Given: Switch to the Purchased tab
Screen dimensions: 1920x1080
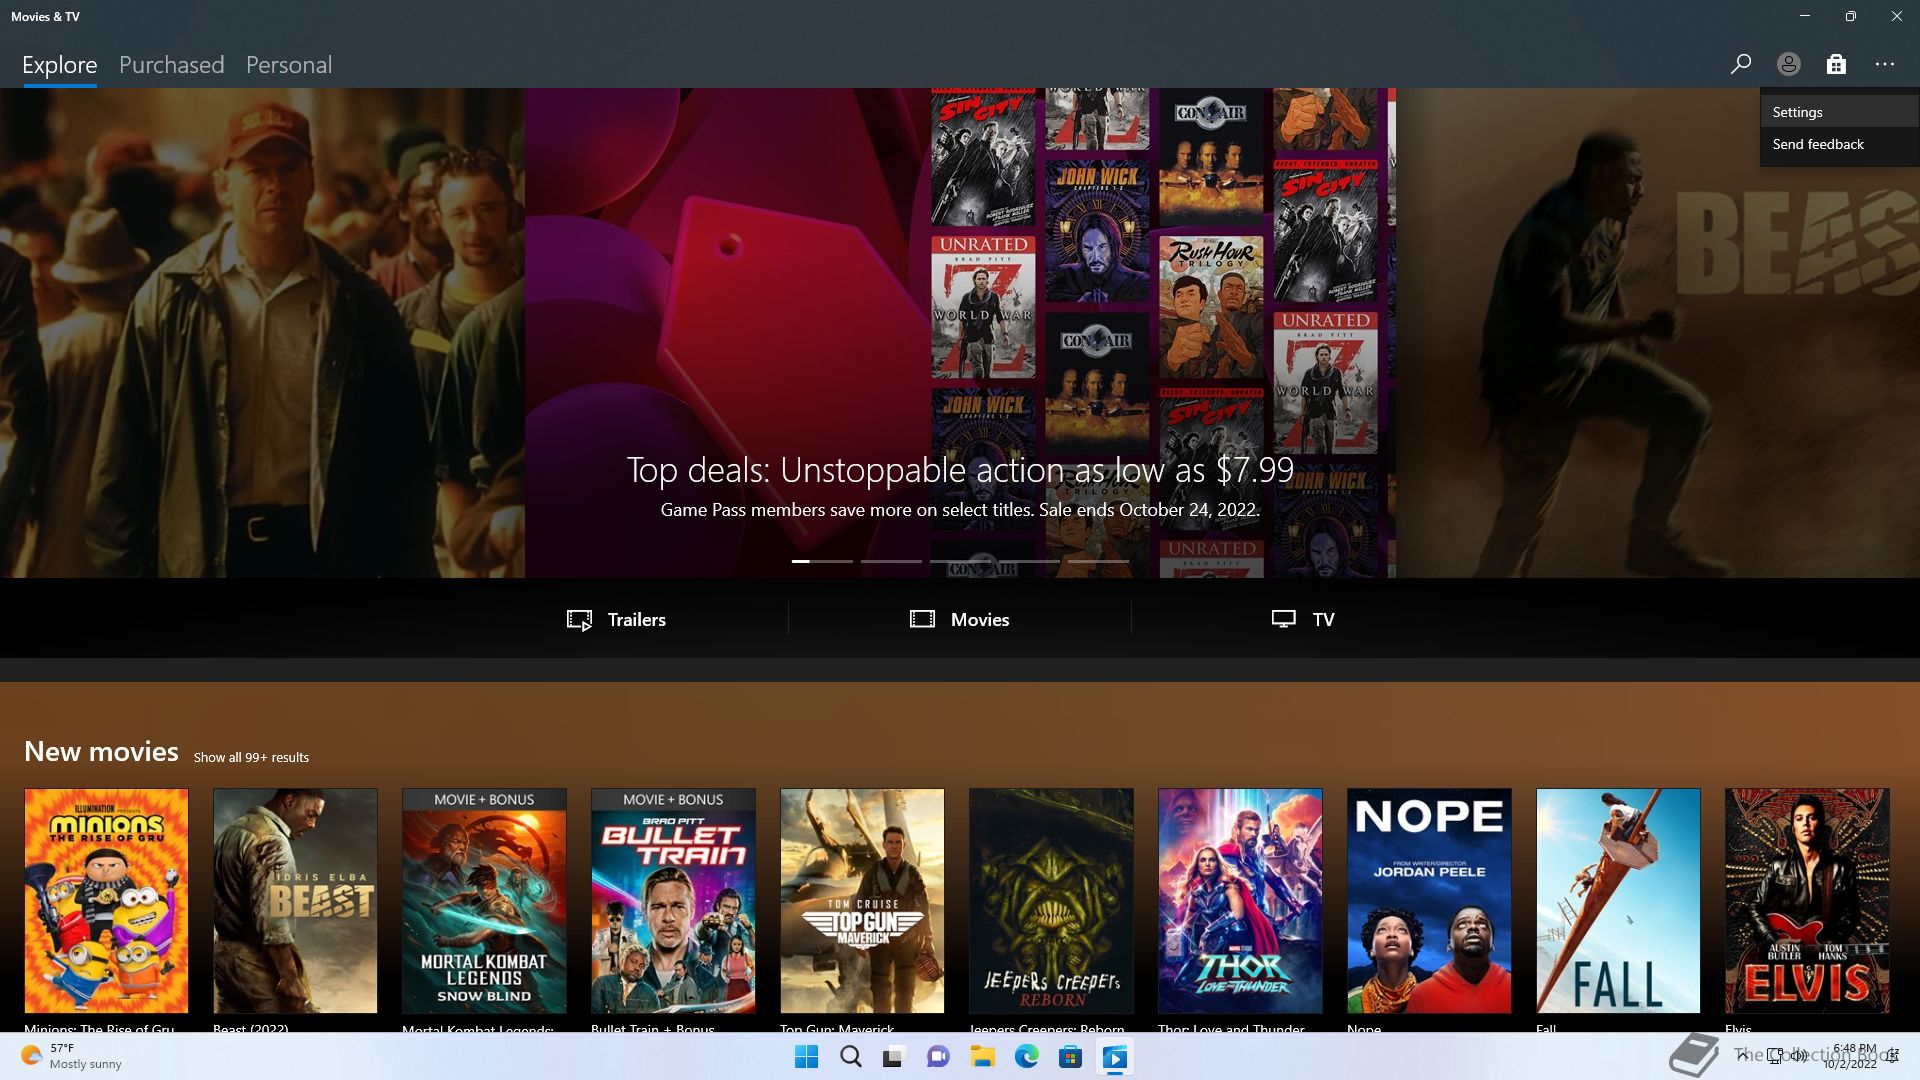Looking at the screenshot, I should pyautogui.click(x=172, y=65).
